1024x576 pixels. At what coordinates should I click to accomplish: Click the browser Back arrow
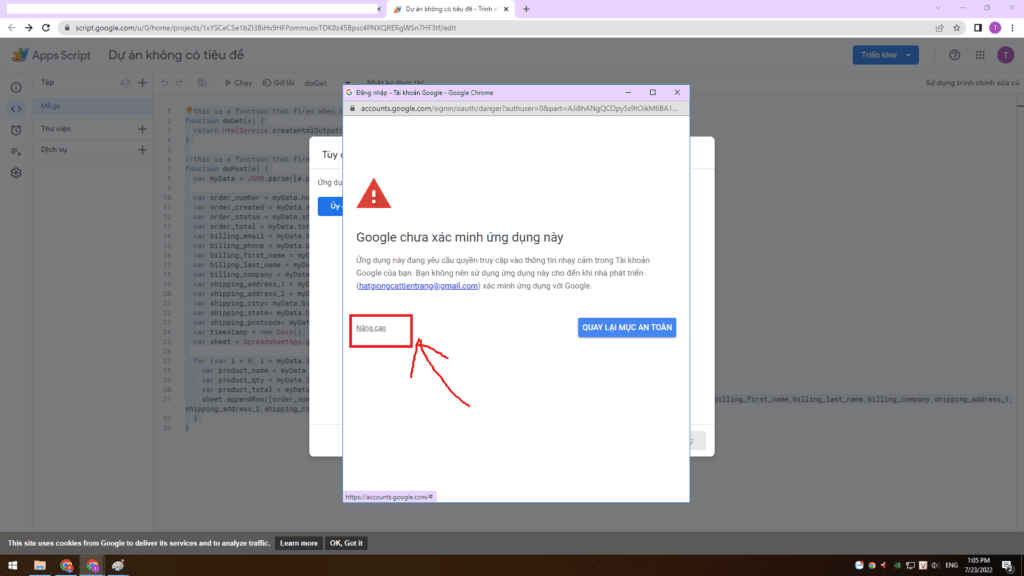pyautogui.click(x=11, y=27)
